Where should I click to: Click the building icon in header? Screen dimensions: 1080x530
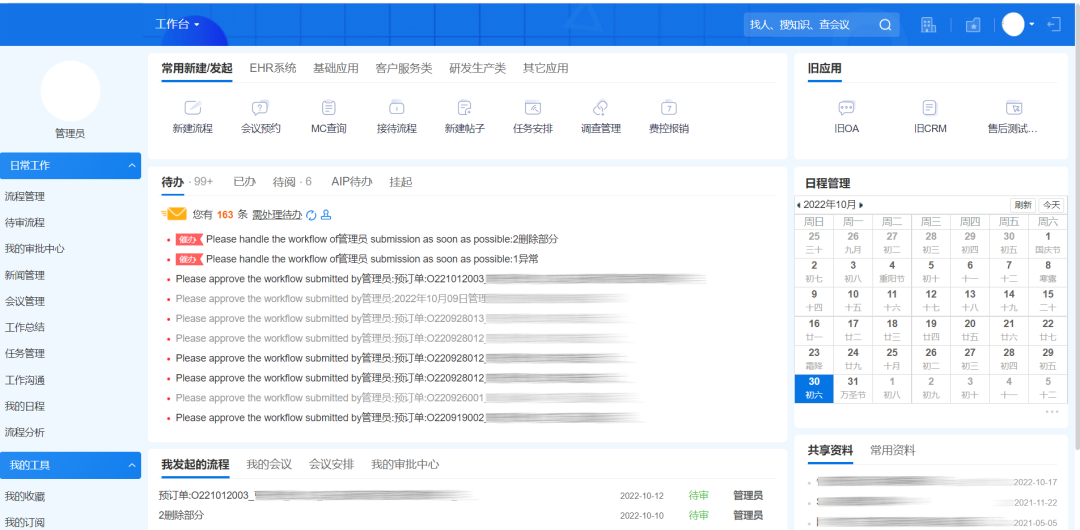928,25
